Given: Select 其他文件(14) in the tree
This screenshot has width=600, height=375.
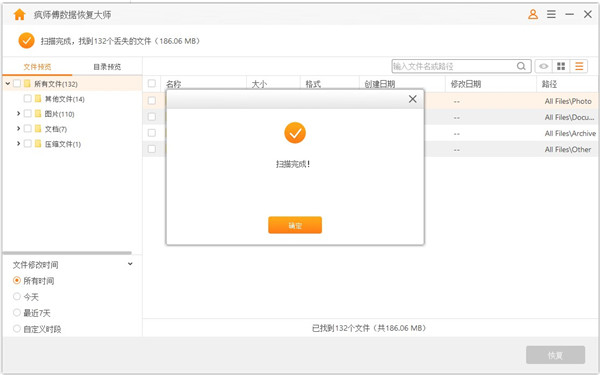Looking at the screenshot, I should 64,99.
